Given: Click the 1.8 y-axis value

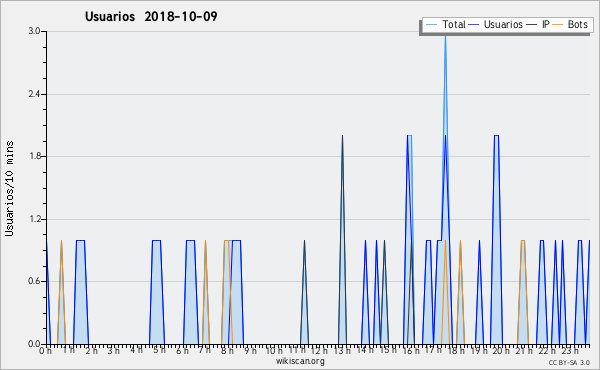Looking at the screenshot, I should point(34,156).
